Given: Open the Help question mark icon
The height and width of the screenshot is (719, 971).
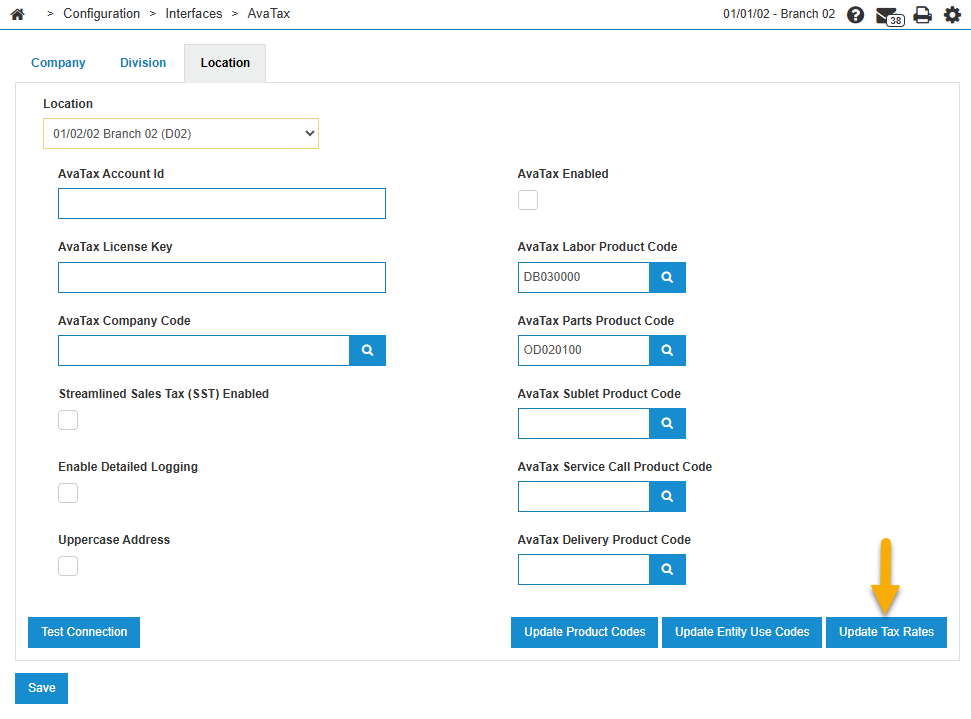Looking at the screenshot, I should point(855,14).
